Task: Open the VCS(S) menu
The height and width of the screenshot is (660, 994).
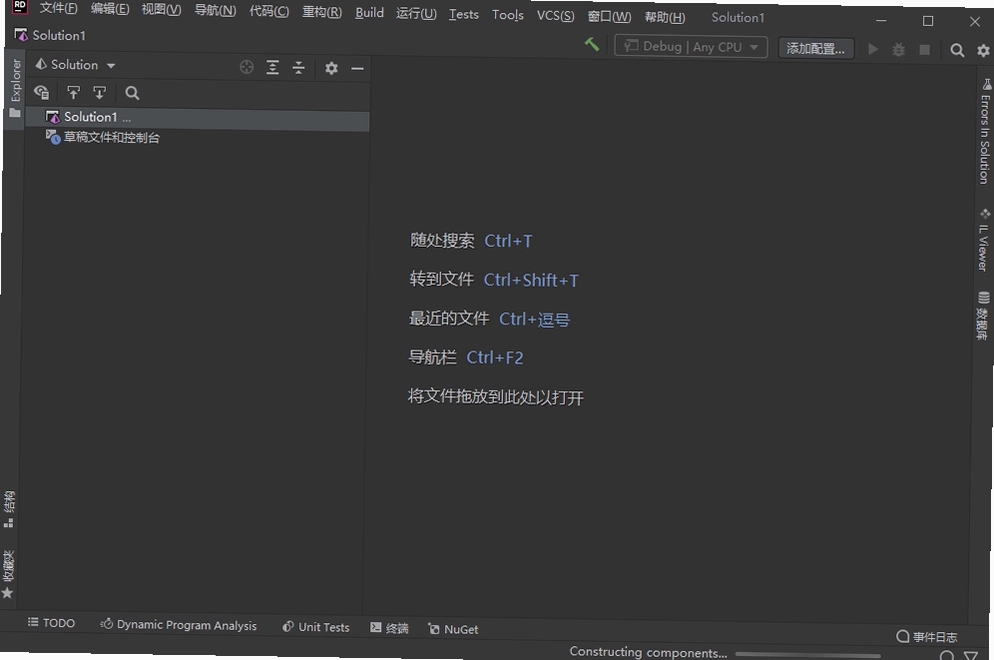Action: (555, 15)
